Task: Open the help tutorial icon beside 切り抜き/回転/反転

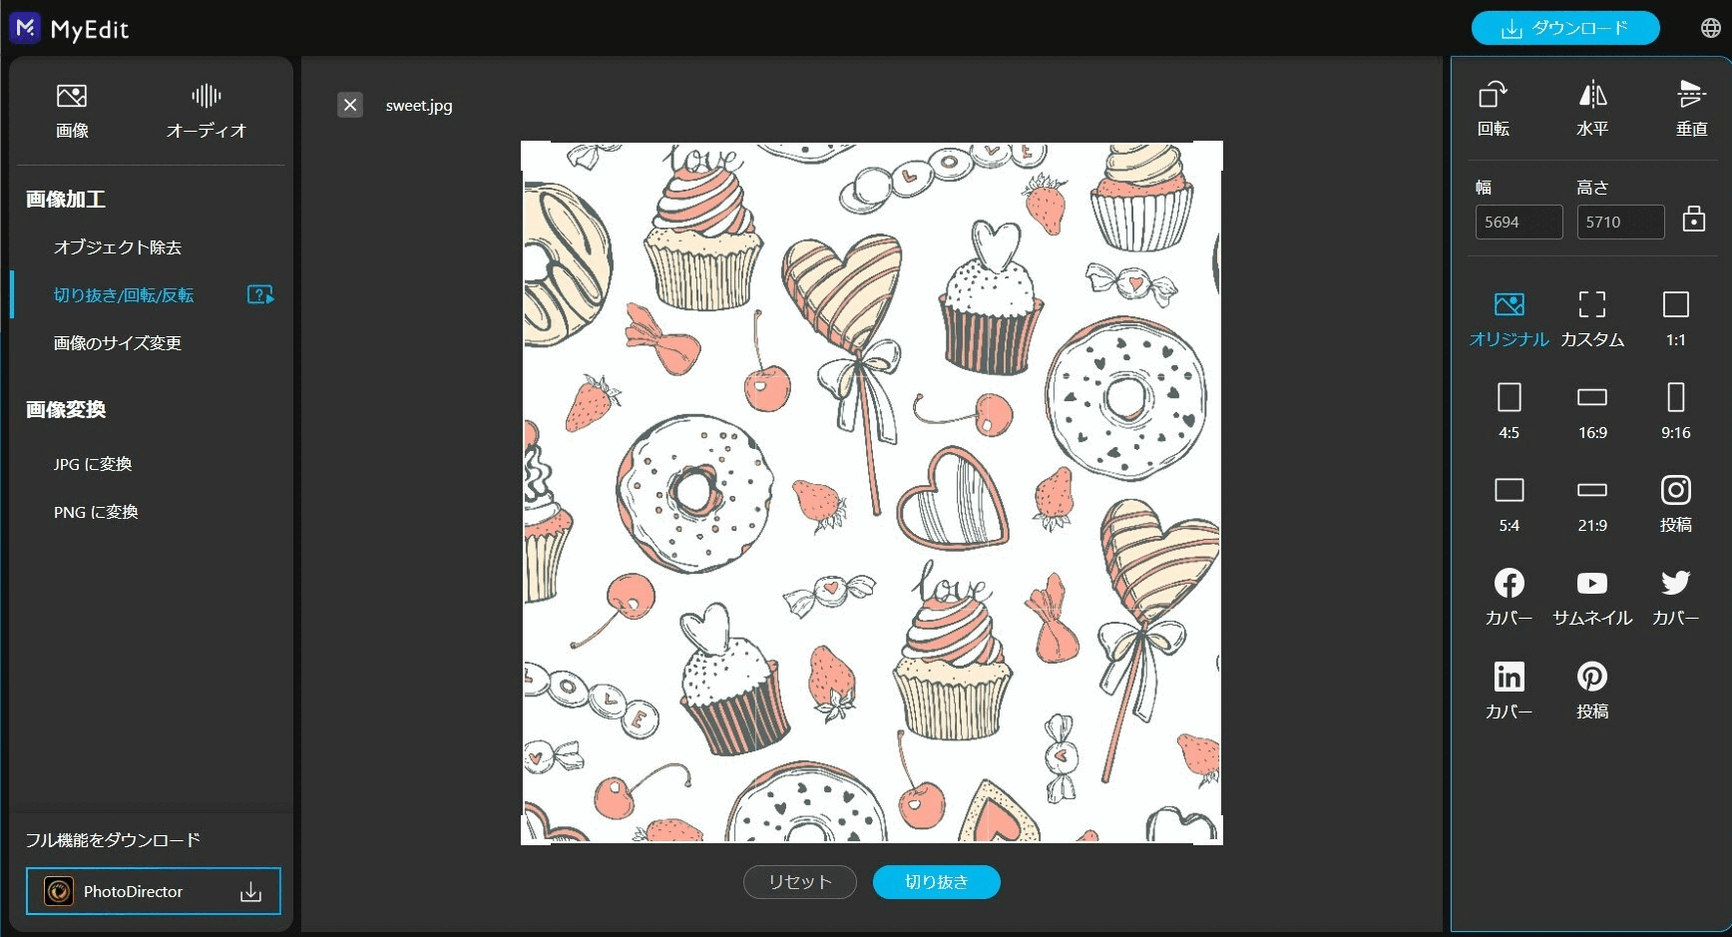Action: (x=260, y=295)
